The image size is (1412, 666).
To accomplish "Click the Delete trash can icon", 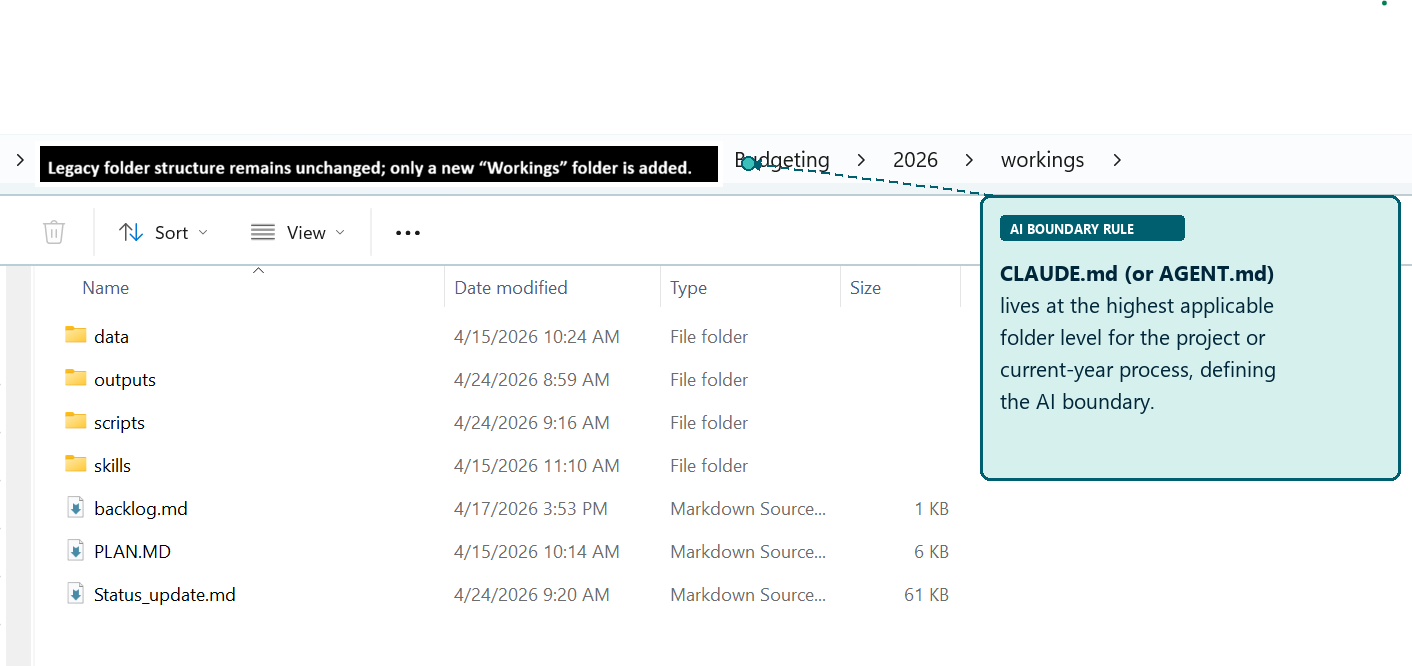I will tap(54, 232).
